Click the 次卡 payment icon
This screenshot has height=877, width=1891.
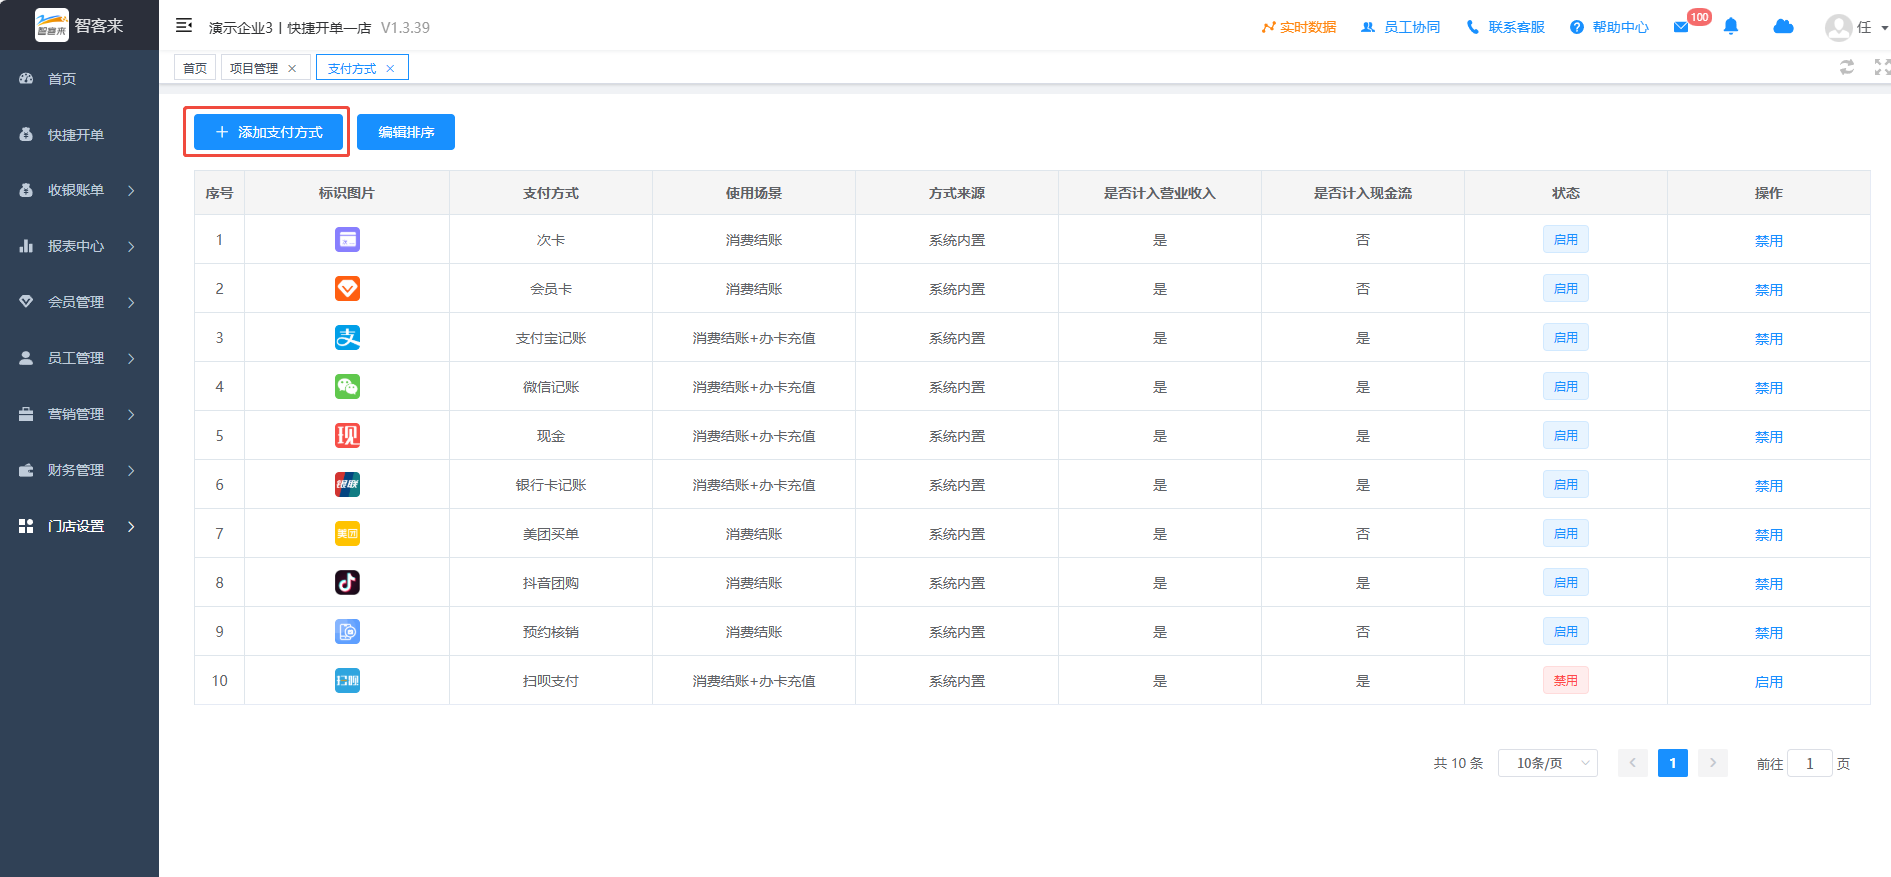coord(347,240)
